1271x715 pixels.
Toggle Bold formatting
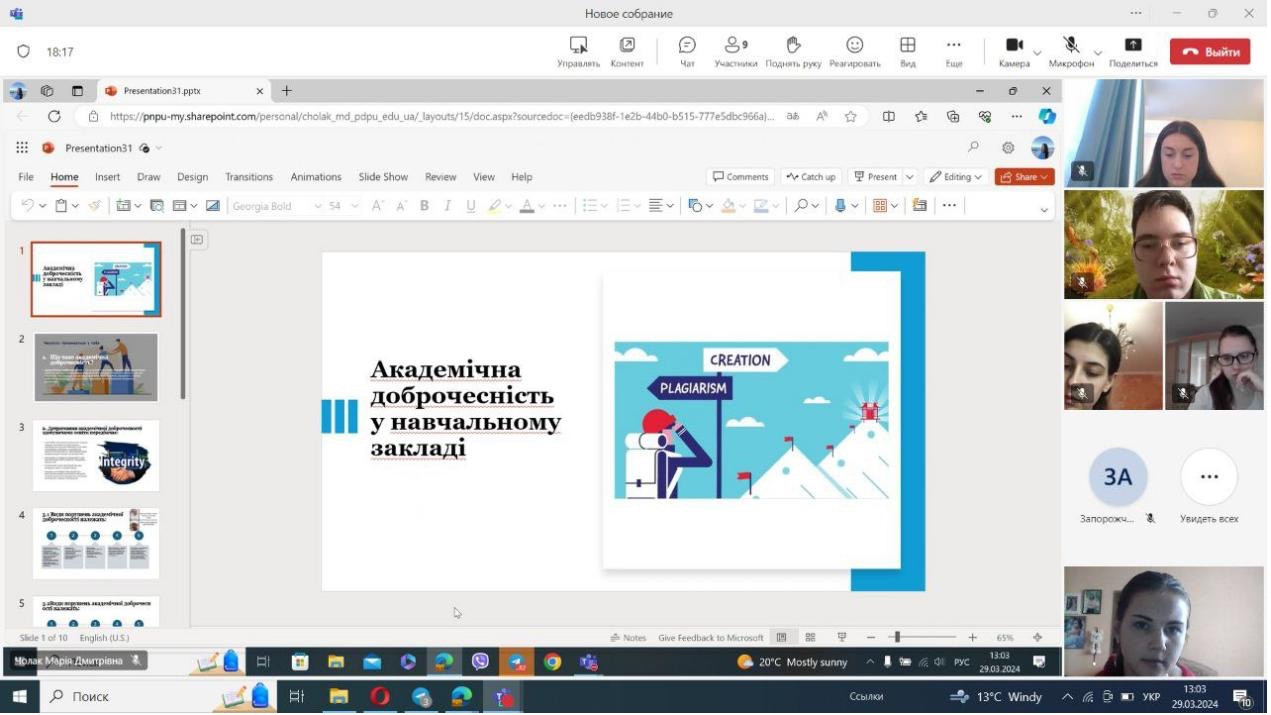point(425,206)
